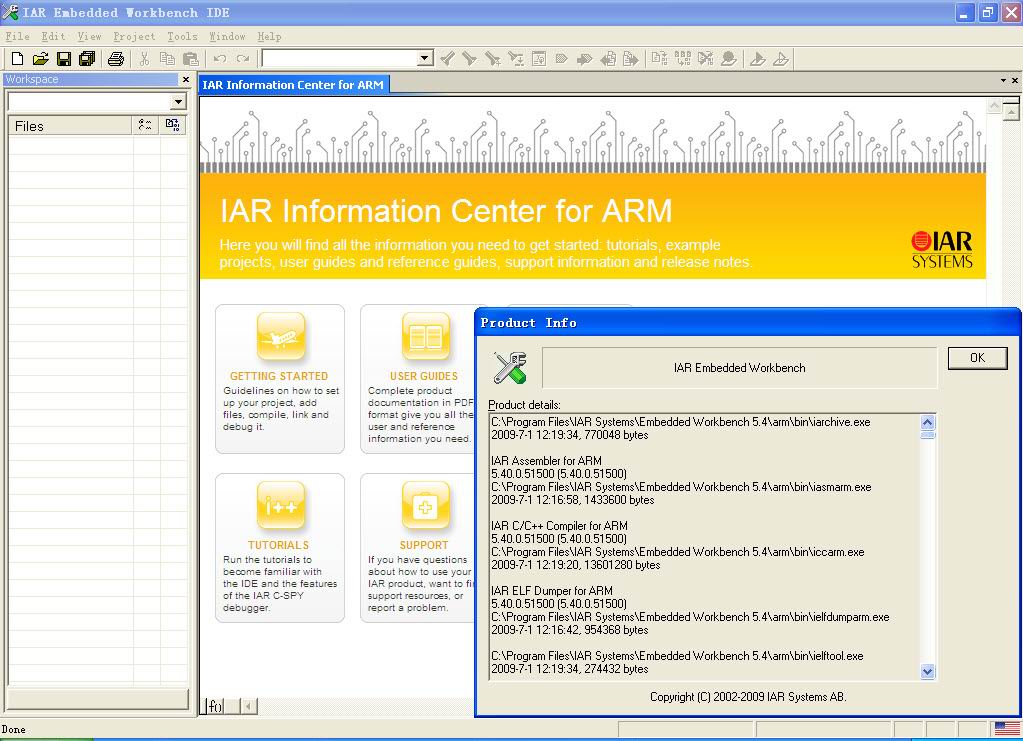1023x741 pixels.
Task: Open the editor tab list arrow
Action: tap(1003, 80)
